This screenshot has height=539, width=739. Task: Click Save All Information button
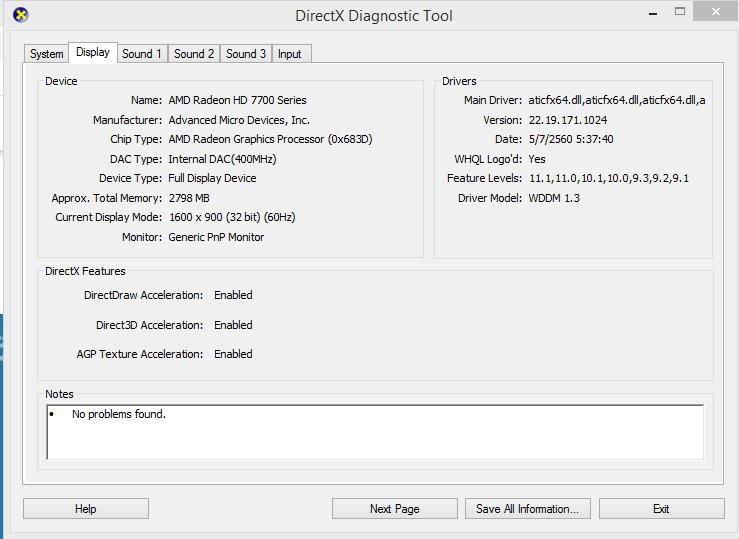tap(527, 509)
